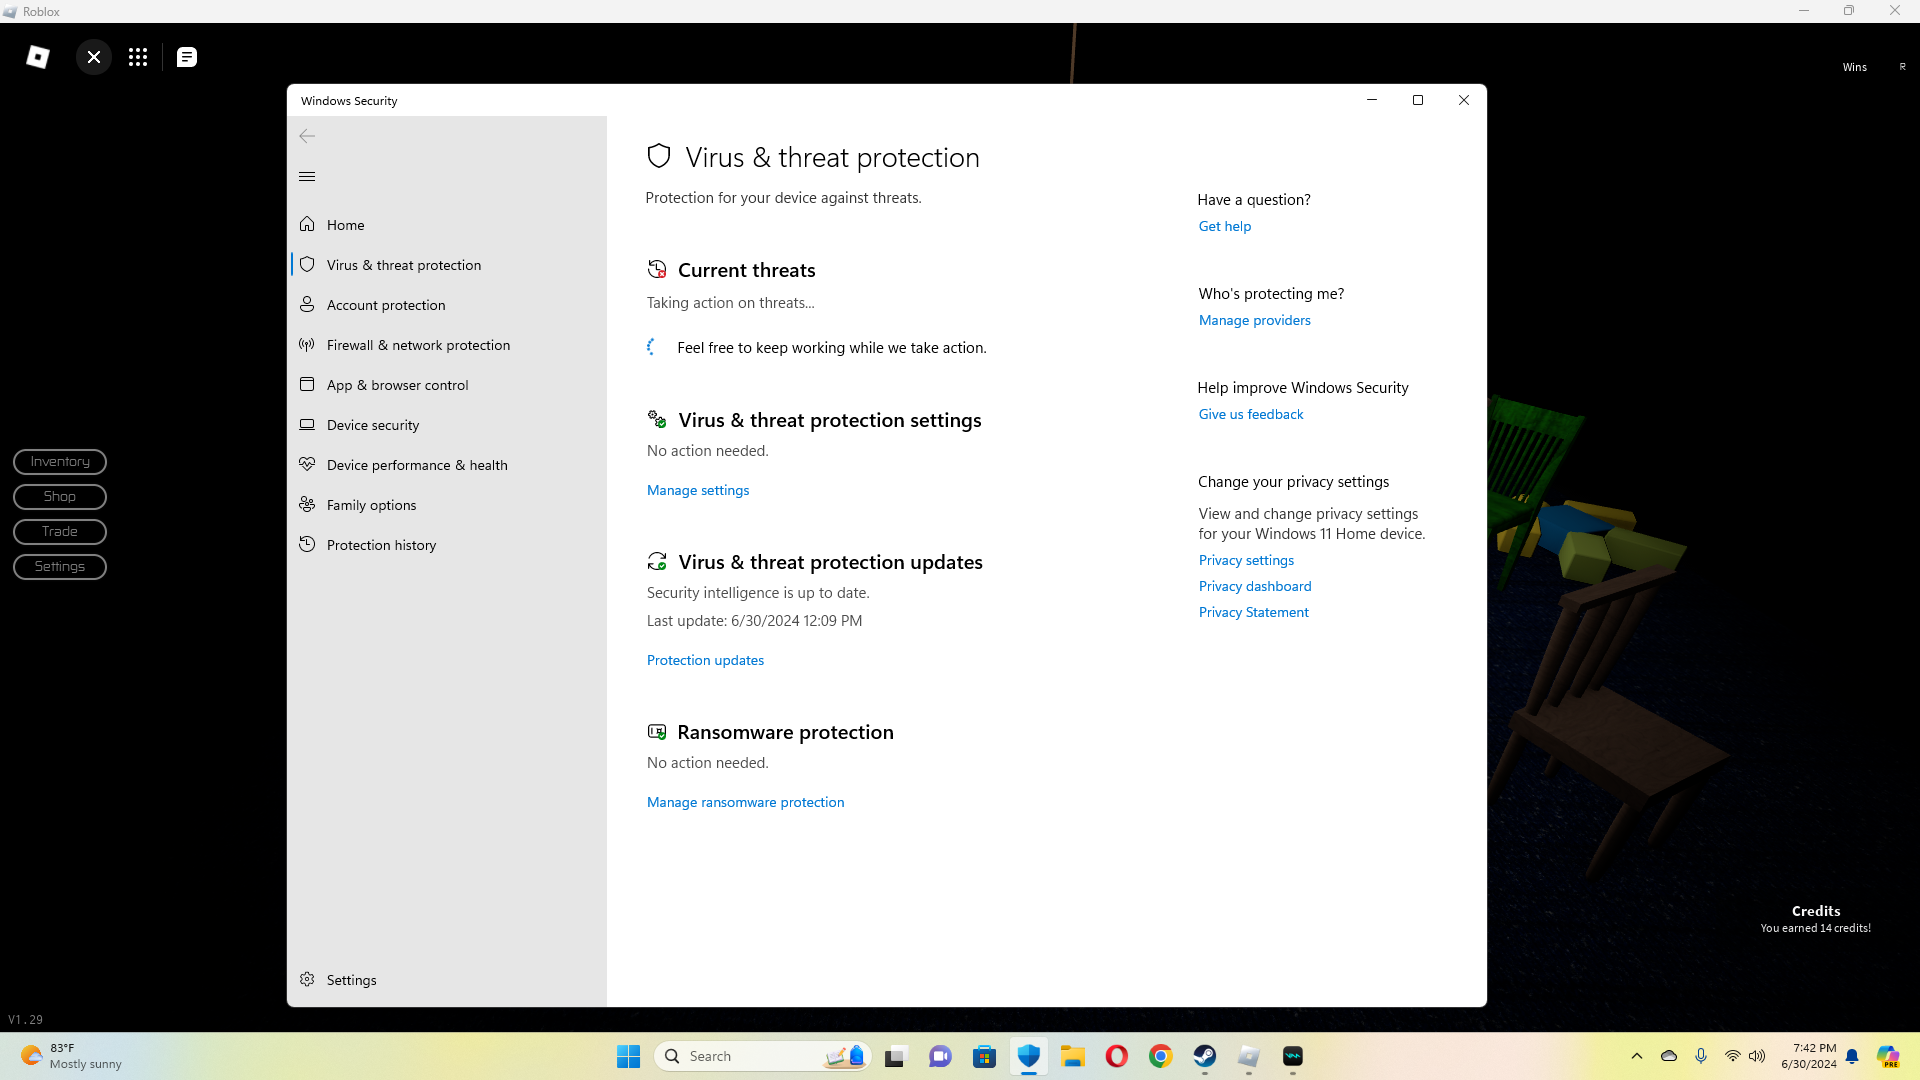The image size is (1920, 1080).
Task: Click Manage ransomware protection link
Action: 745,802
